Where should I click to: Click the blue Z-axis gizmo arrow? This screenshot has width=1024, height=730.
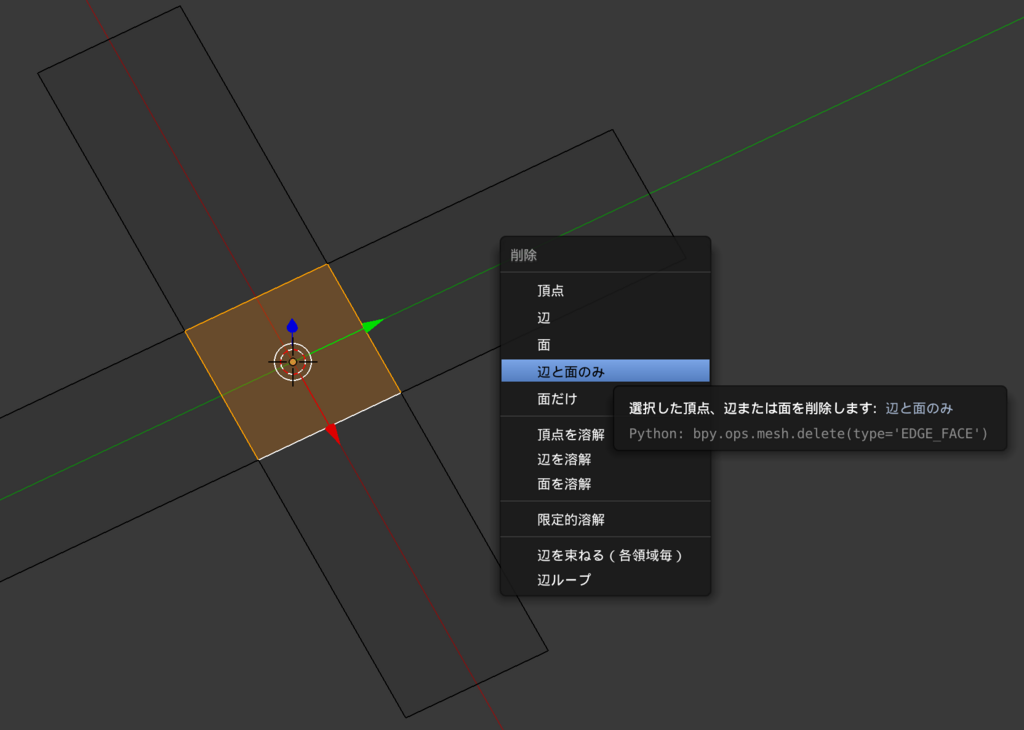(292, 325)
